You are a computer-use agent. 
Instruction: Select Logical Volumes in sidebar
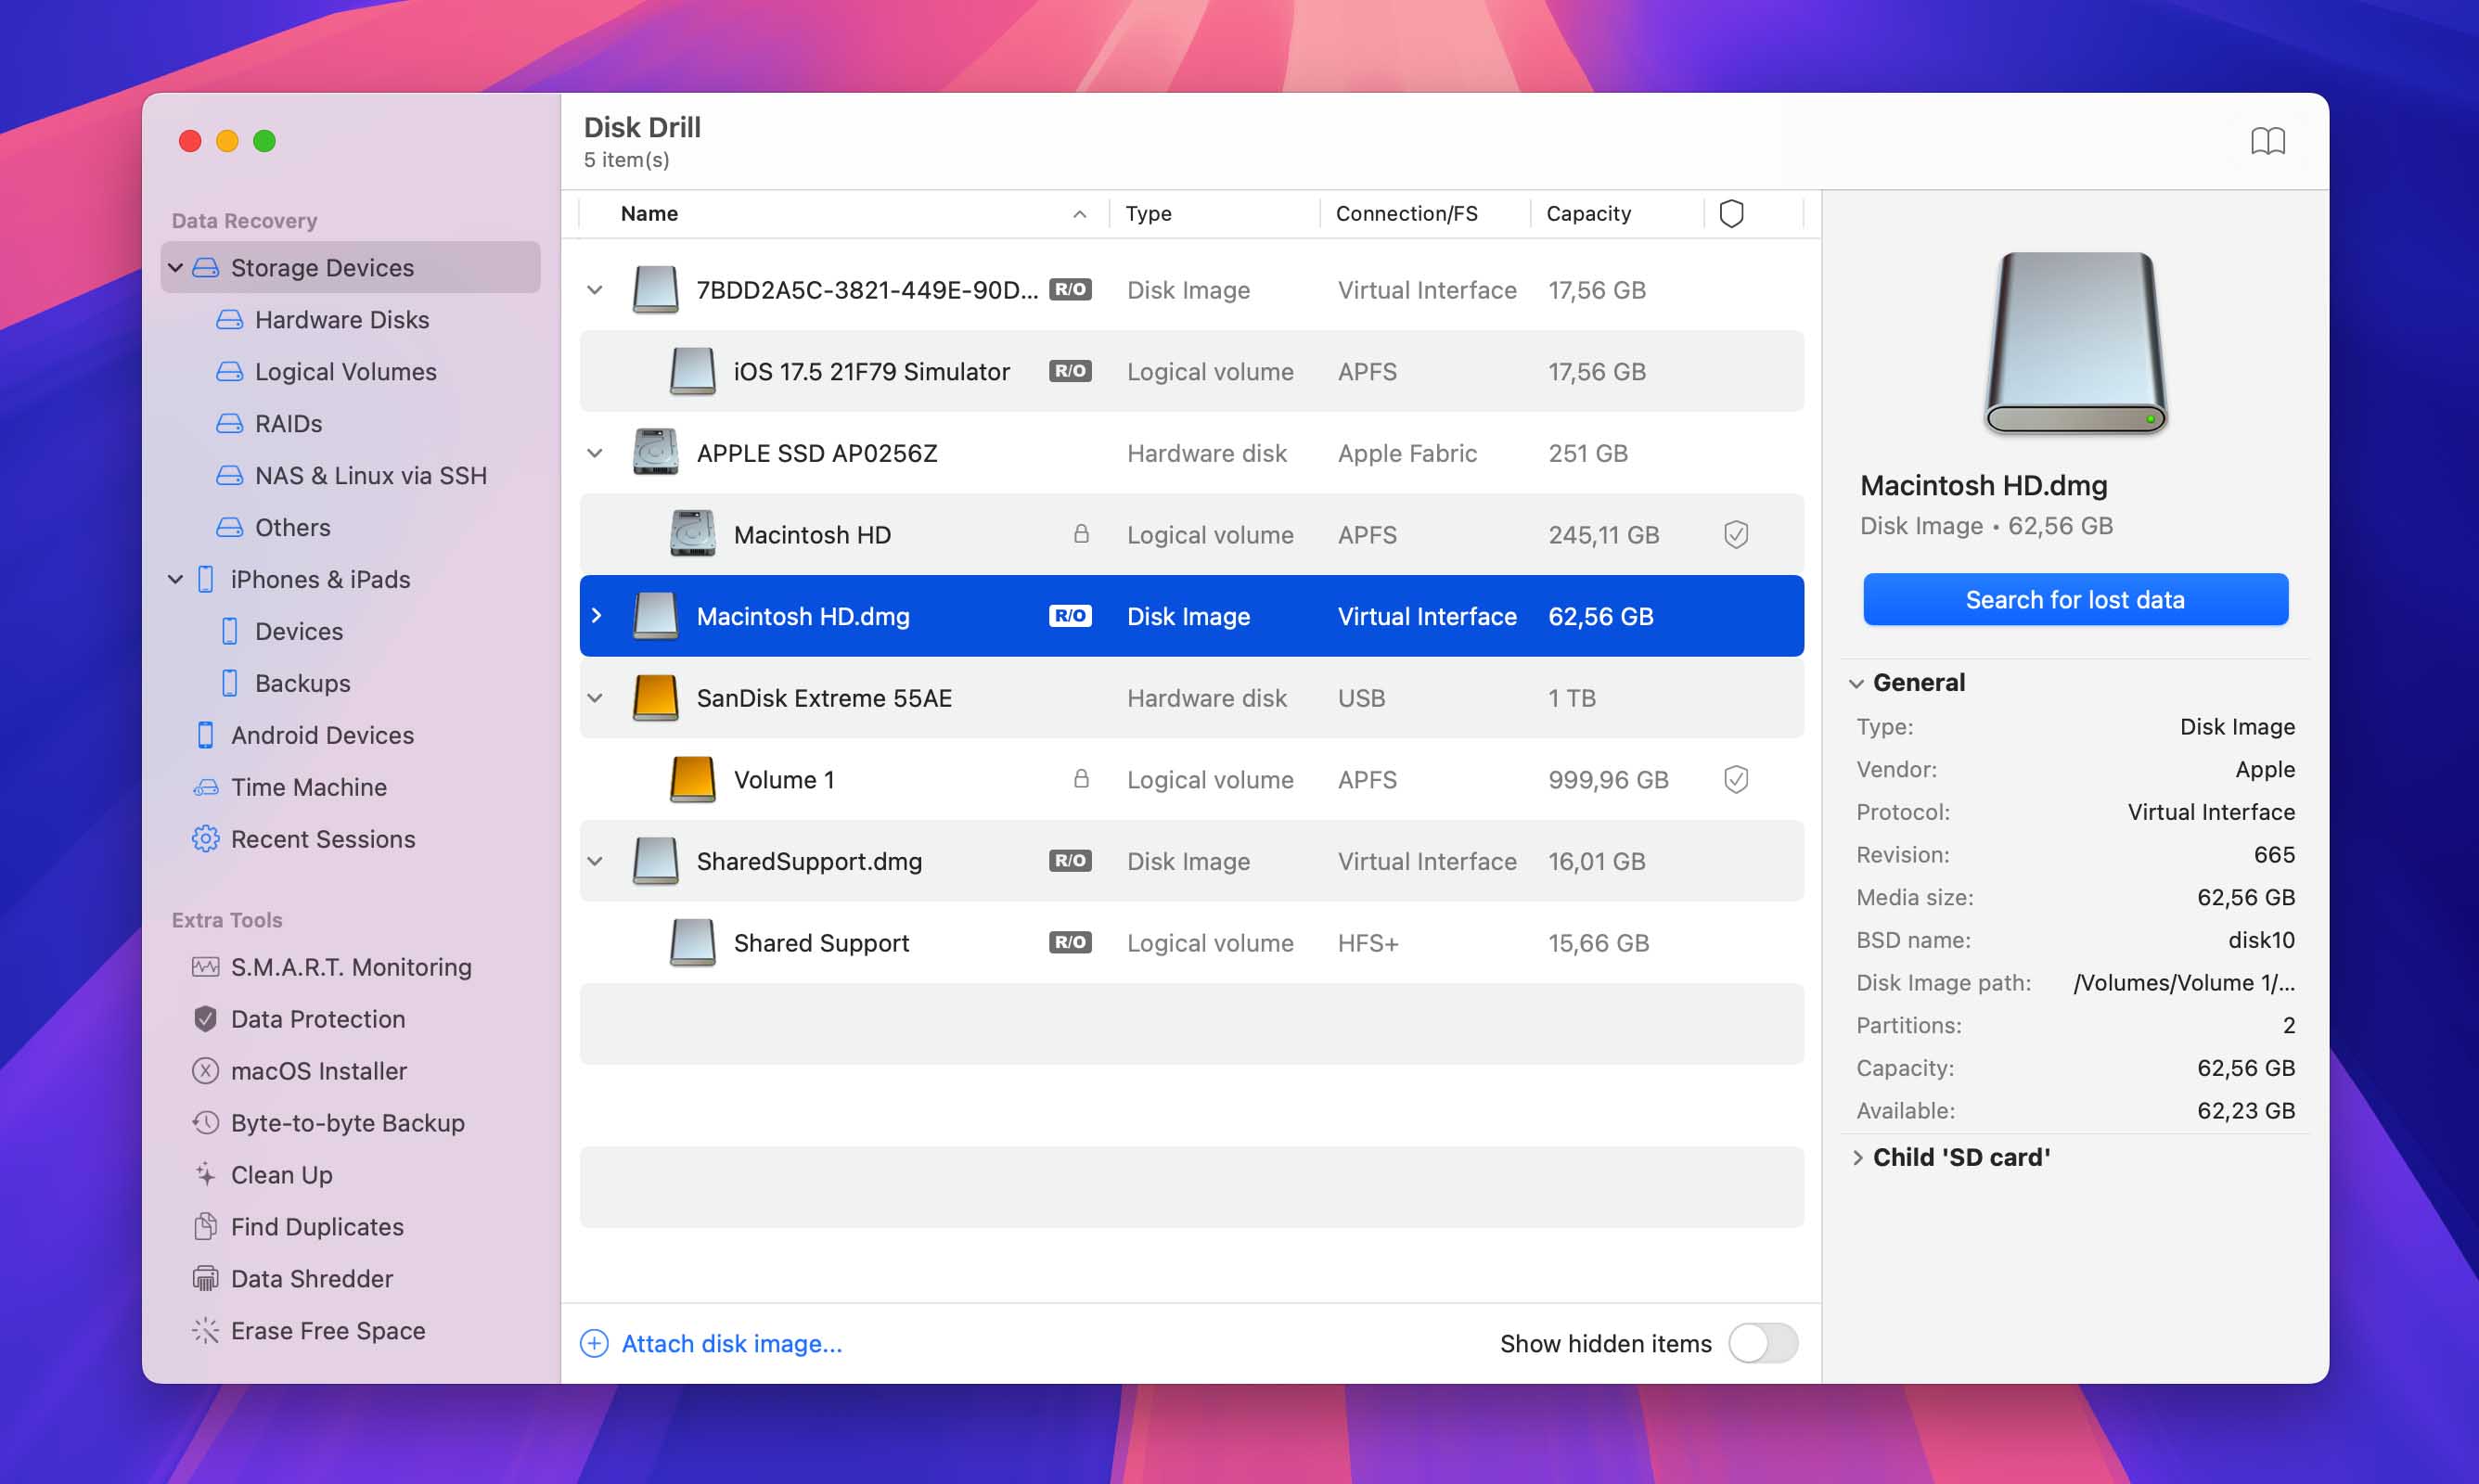point(346,371)
